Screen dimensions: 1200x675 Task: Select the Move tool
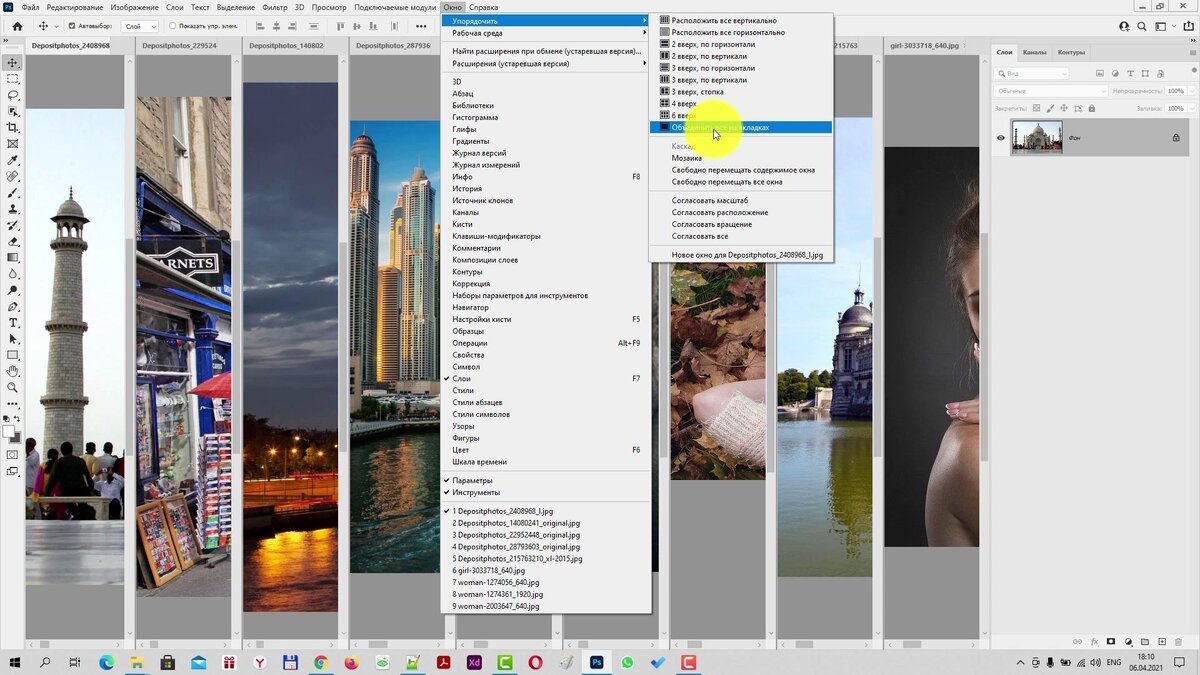point(13,62)
